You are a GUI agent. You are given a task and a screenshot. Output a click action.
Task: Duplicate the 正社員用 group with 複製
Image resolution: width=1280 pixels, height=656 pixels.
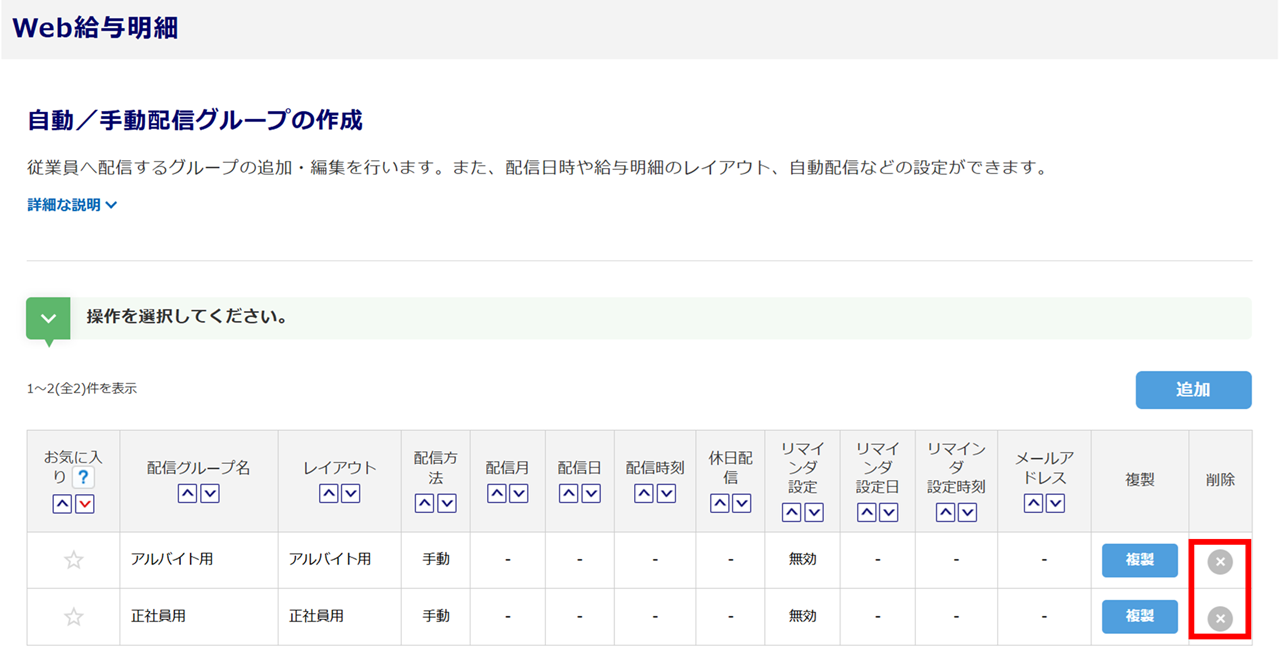point(1139,617)
